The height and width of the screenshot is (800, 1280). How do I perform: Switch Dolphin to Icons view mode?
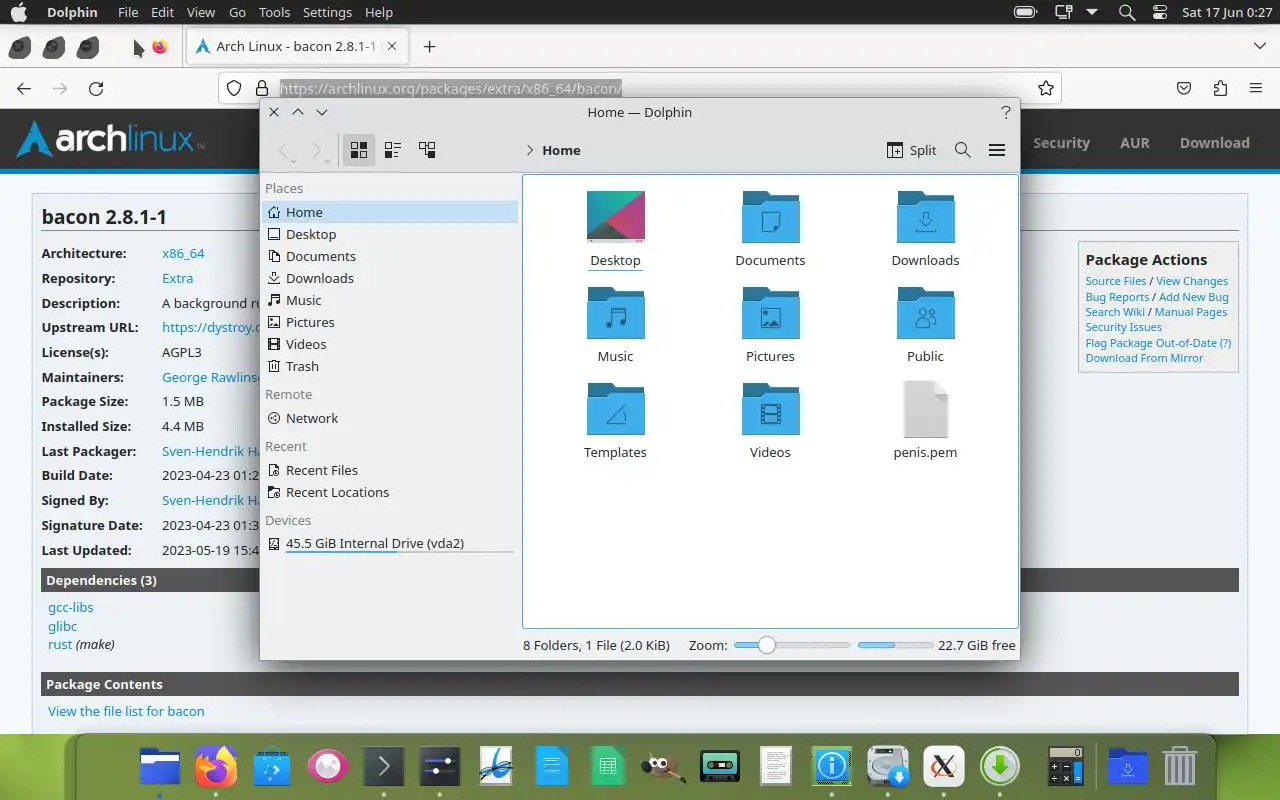(359, 150)
